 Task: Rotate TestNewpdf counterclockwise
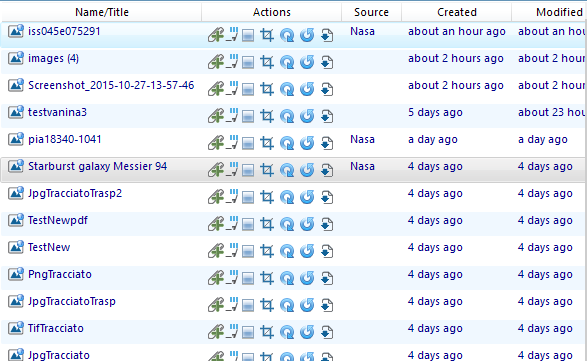[307, 224]
